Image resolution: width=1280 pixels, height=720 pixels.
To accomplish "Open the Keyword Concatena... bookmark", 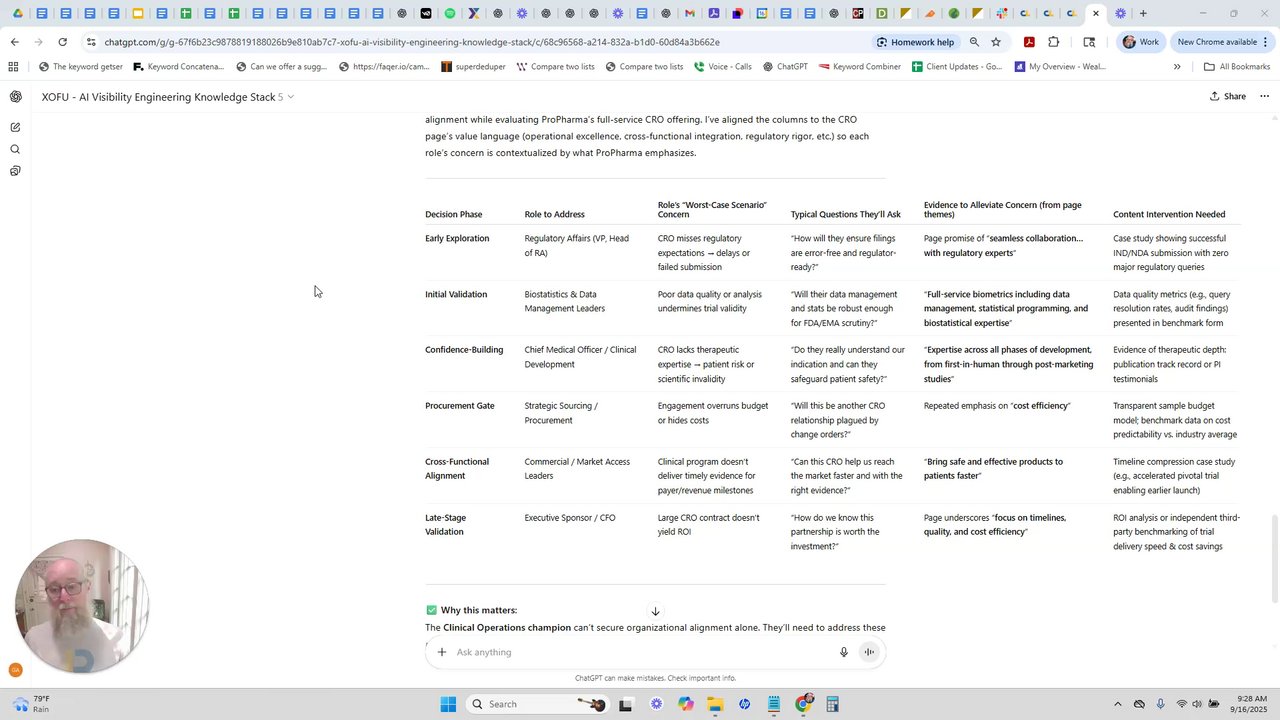I will click(x=178, y=67).
